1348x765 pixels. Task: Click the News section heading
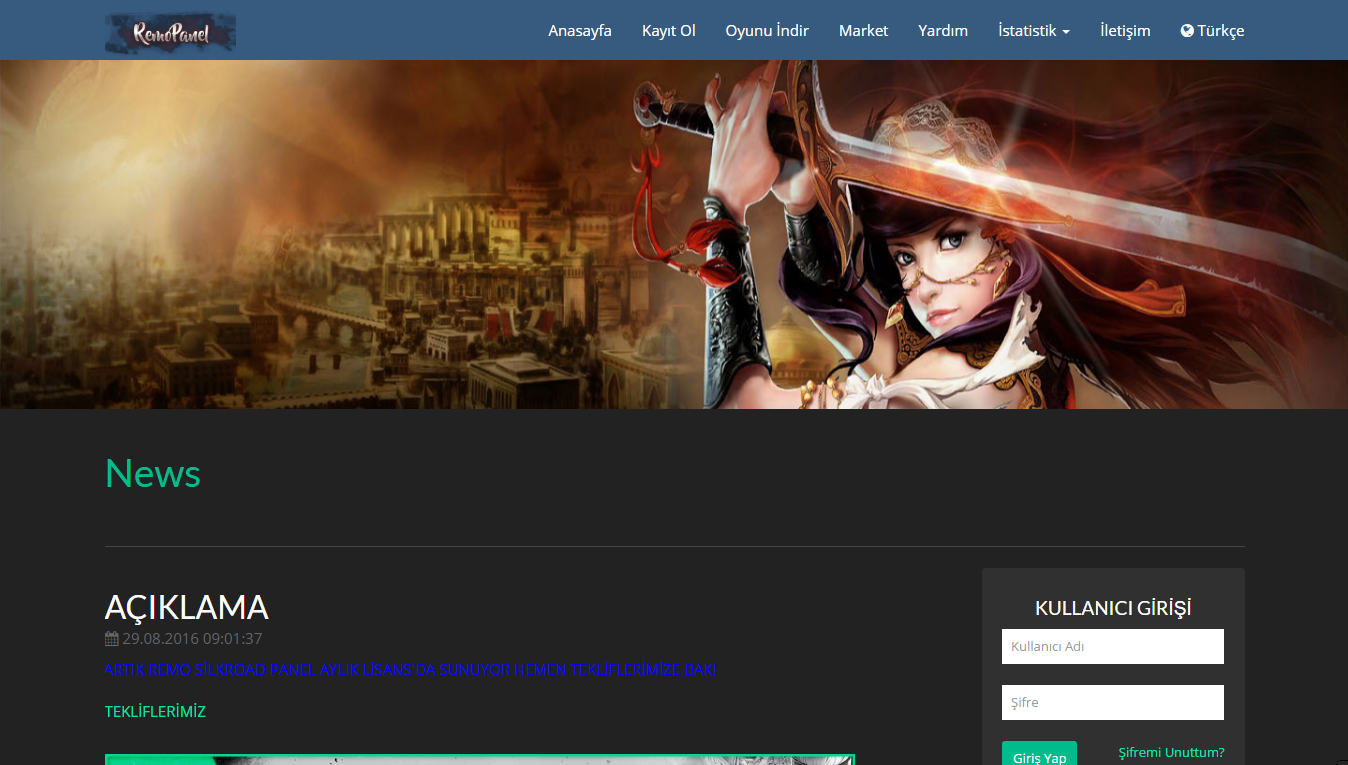pos(153,473)
